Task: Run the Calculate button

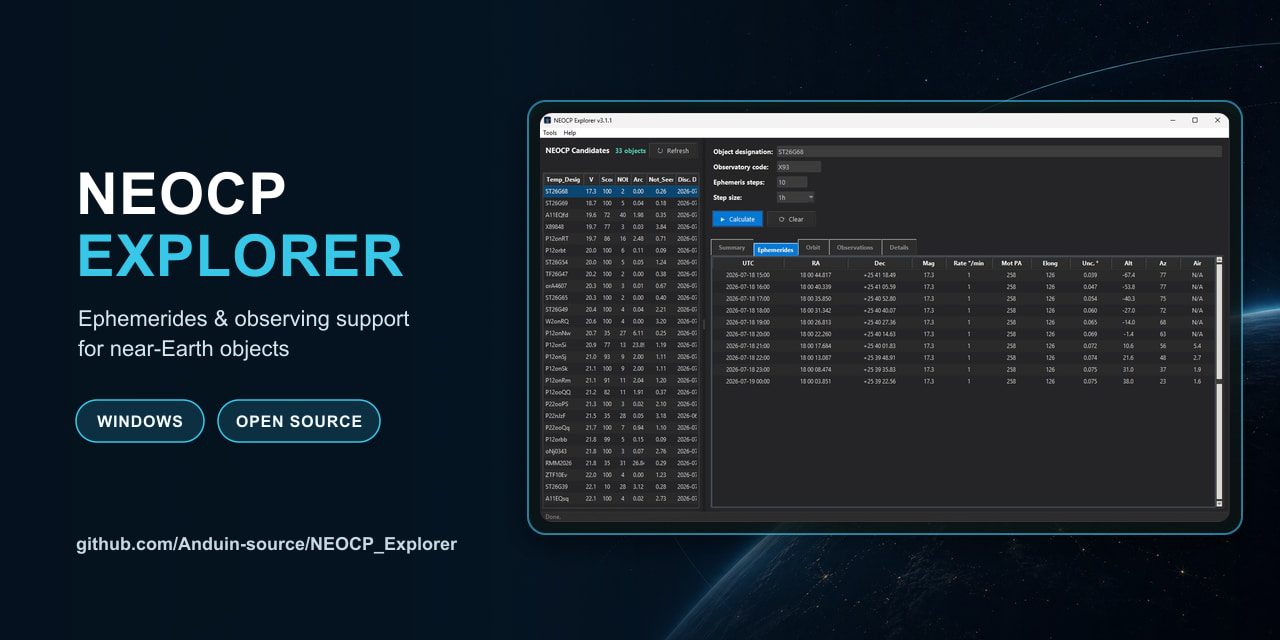Action: click(737, 219)
